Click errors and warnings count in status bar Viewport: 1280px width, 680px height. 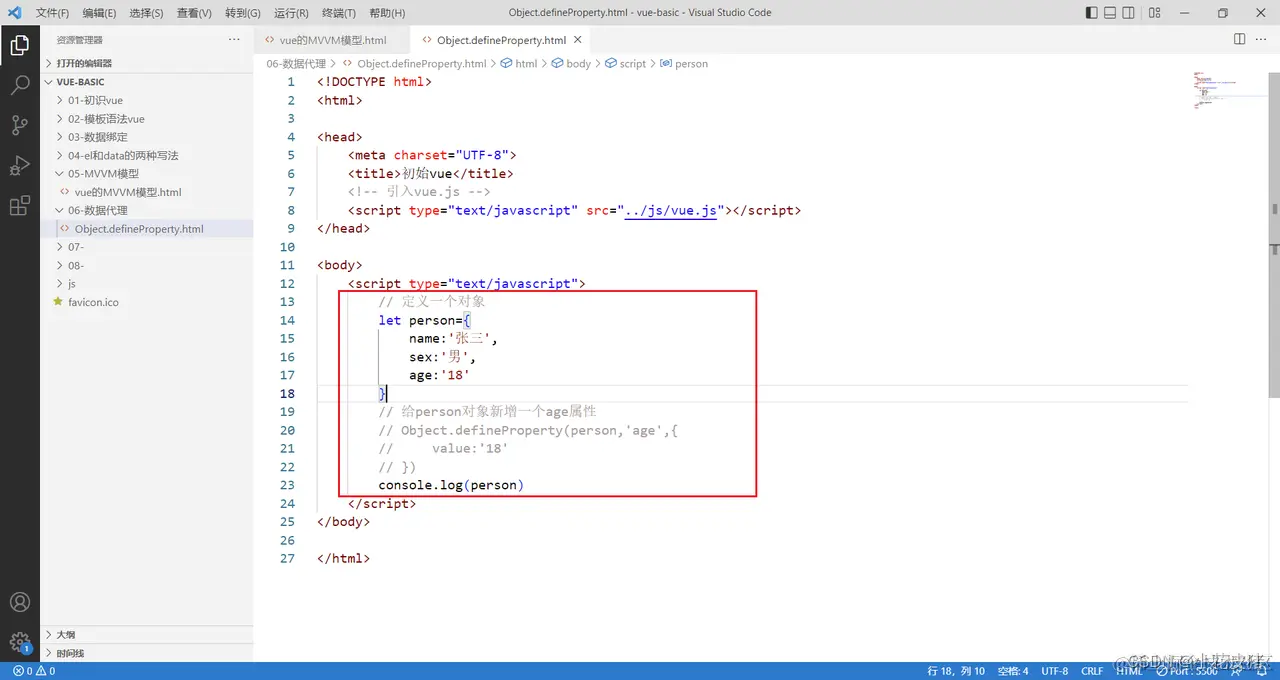click(x=35, y=671)
